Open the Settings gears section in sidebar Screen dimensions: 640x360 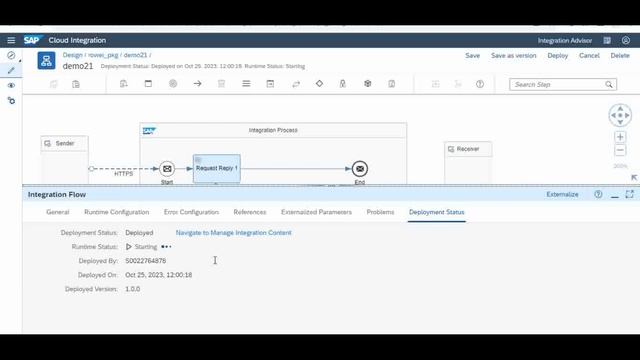[11, 100]
